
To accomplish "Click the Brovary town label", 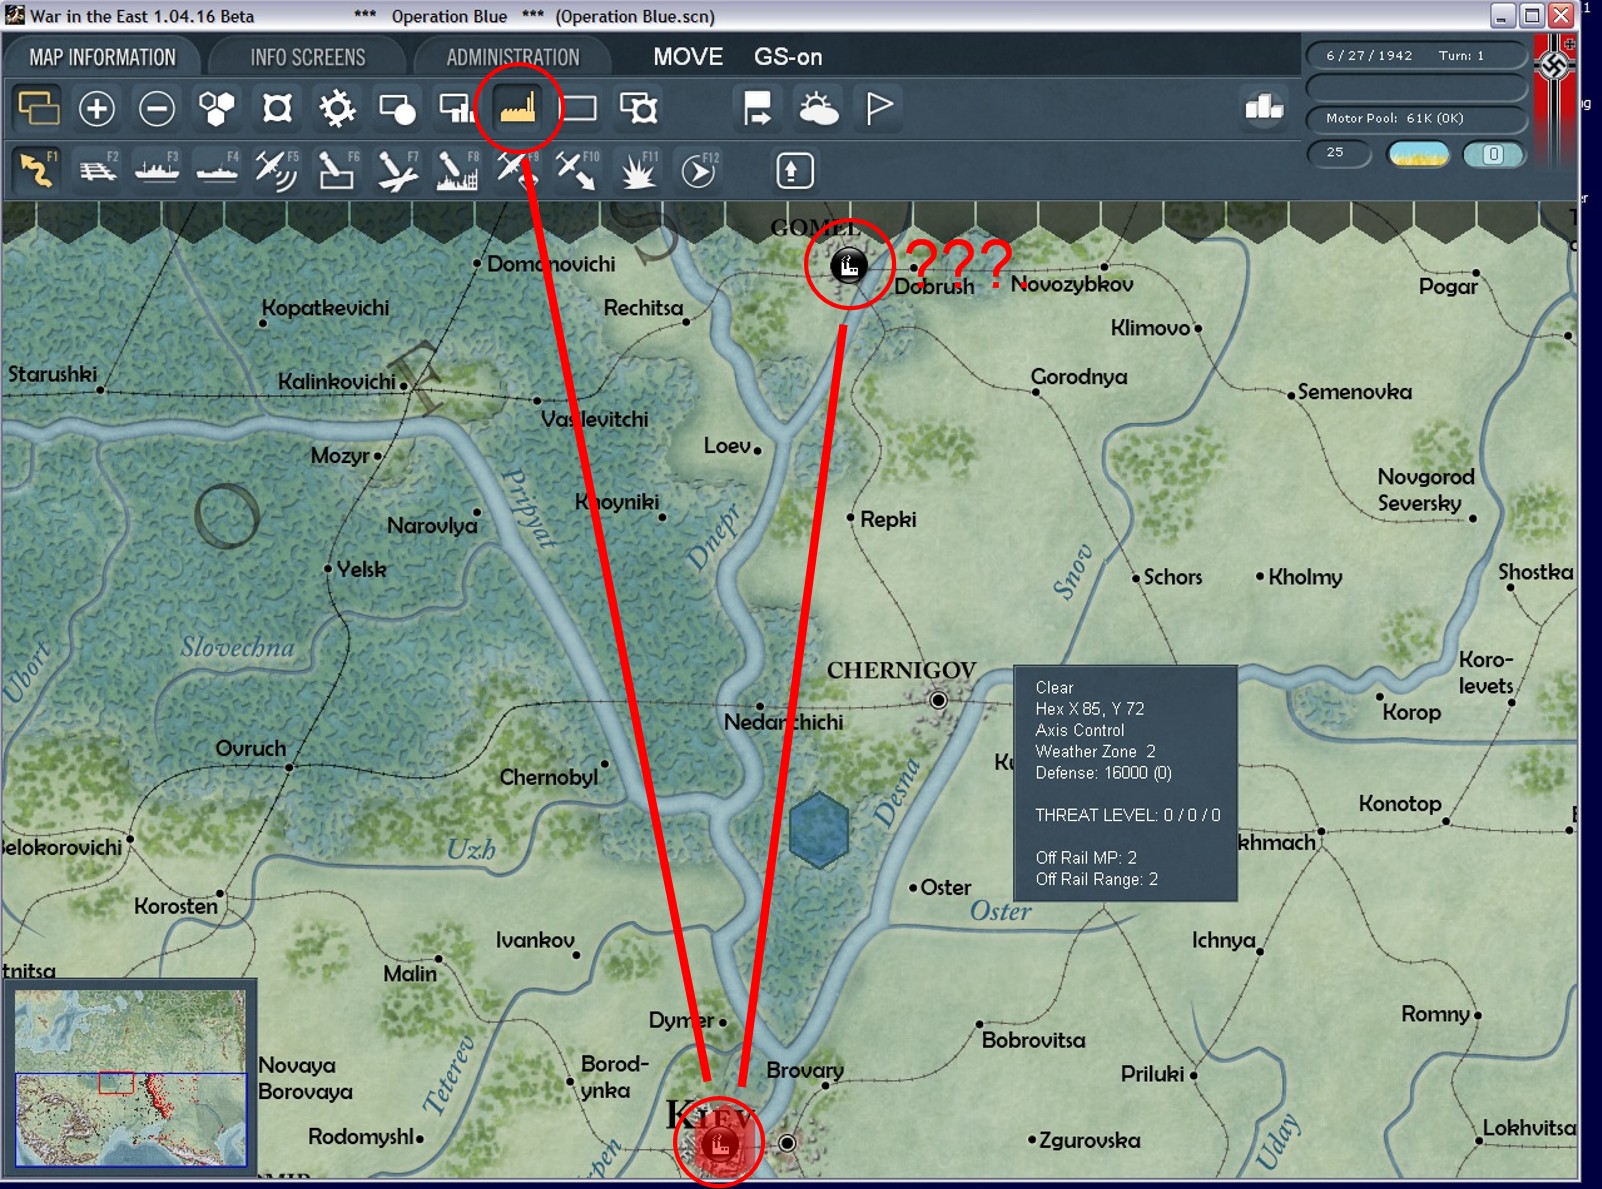I will (x=805, y=1071).
